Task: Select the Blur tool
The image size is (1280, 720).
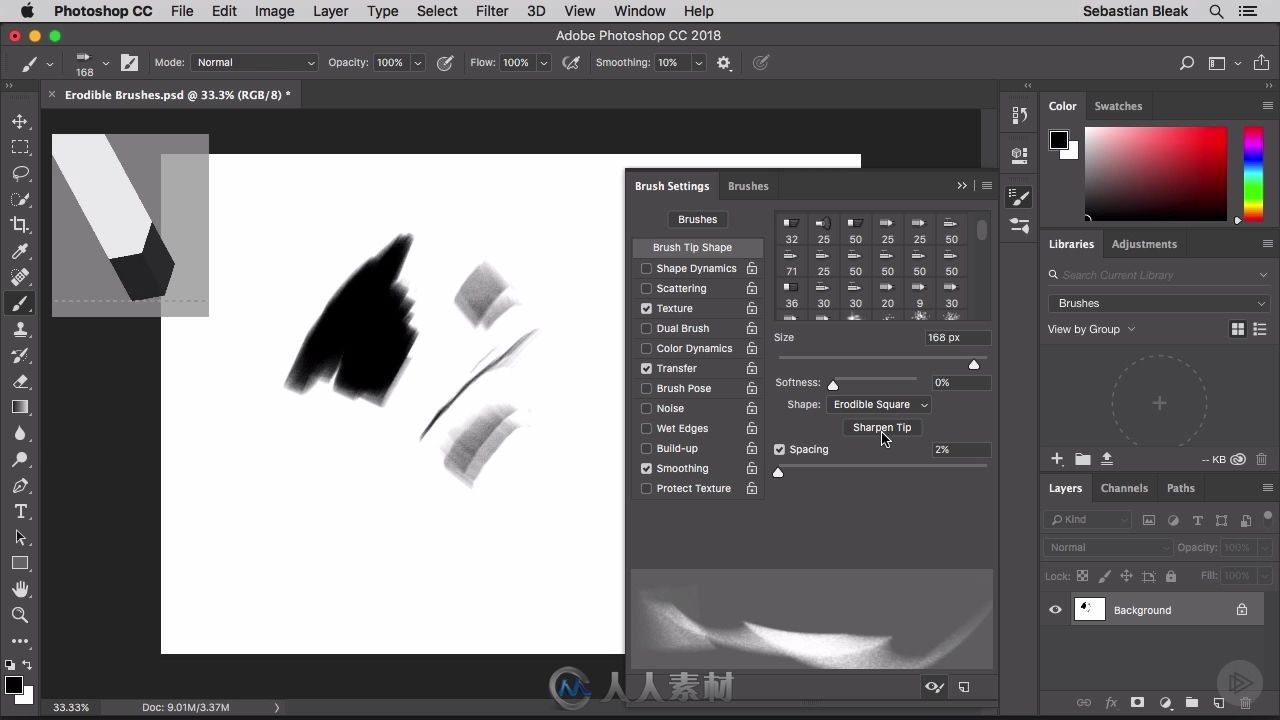Action: [x=20, y=433]
